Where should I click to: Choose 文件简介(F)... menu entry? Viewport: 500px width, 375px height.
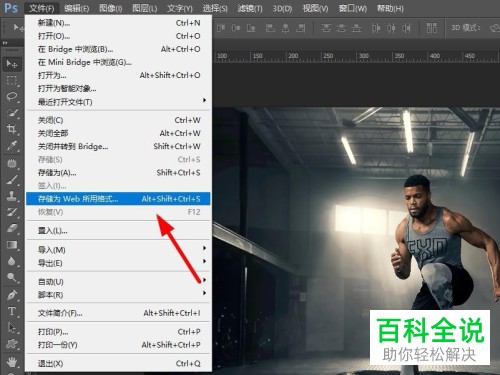(x=118, y=313)
